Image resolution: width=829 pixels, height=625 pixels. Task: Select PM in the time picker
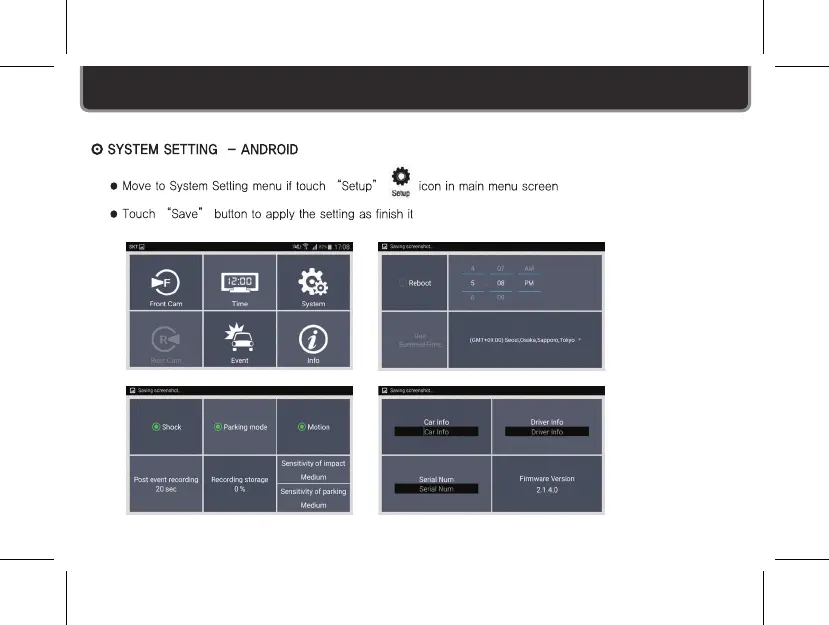pos(529,283)
